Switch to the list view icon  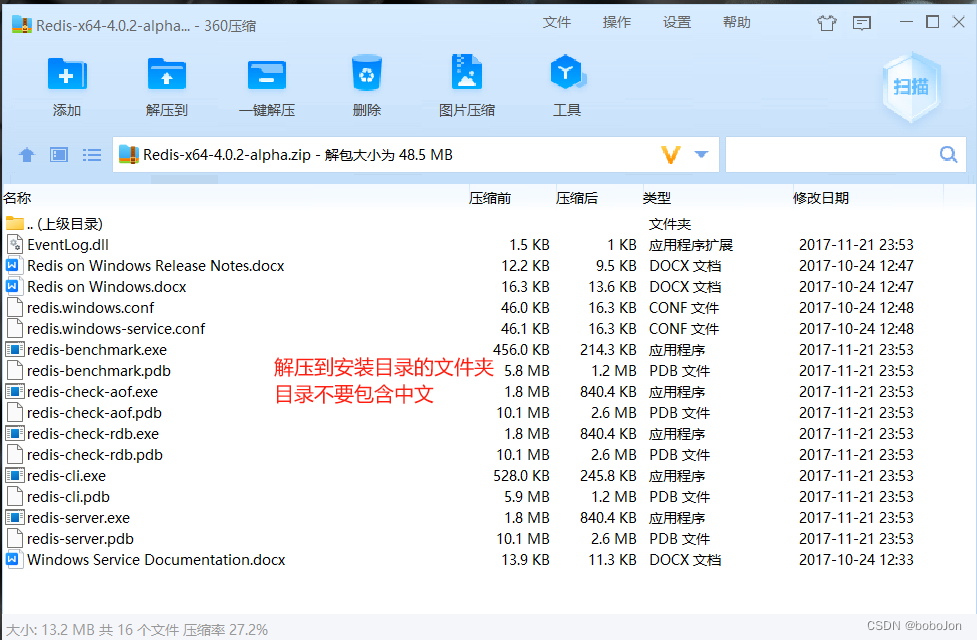pyautogui.click(x=92, y=155)
